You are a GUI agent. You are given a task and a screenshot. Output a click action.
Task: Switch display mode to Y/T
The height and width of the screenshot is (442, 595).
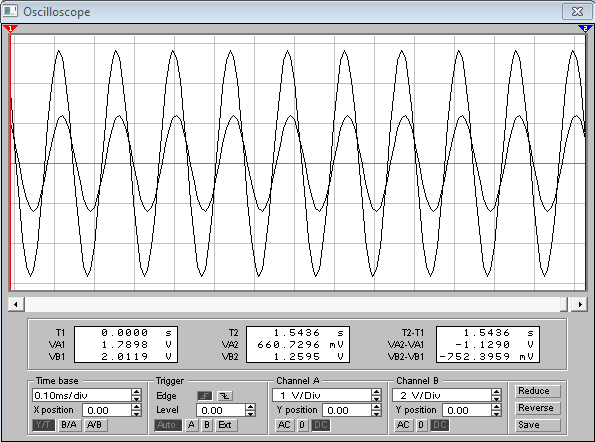[43, 425]
